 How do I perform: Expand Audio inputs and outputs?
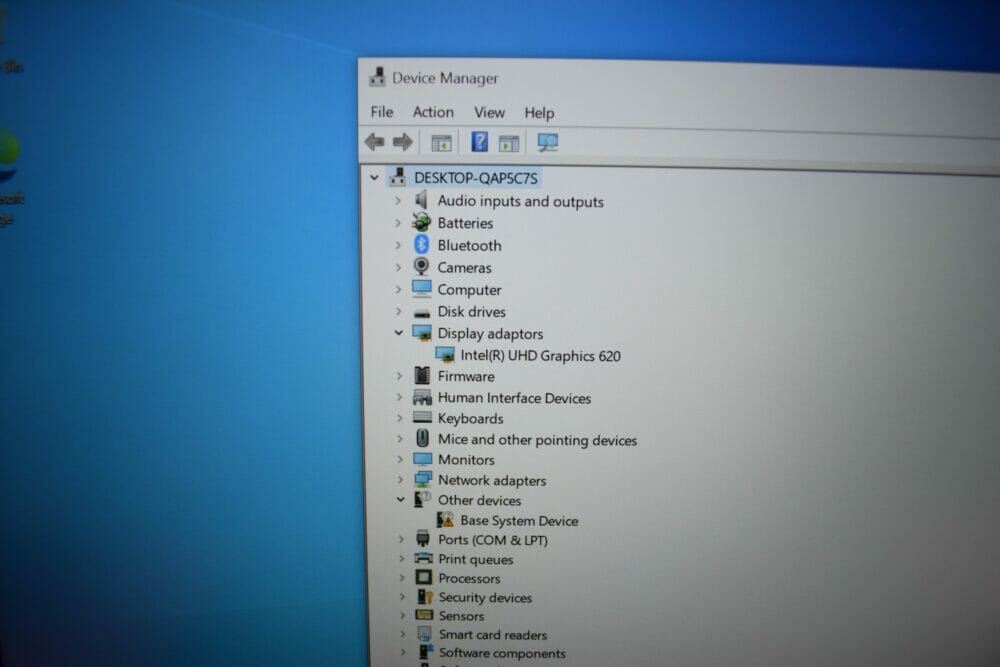click(x=397, y=200)
